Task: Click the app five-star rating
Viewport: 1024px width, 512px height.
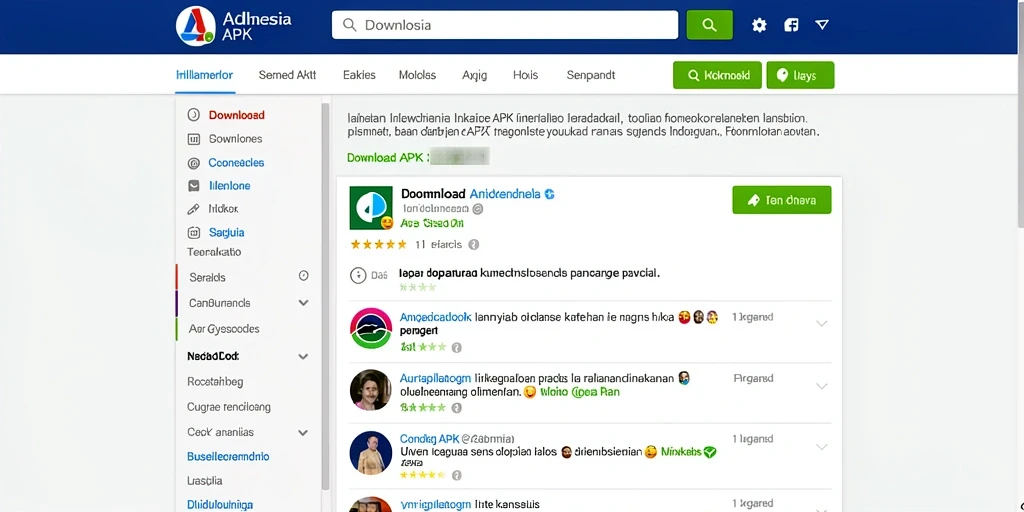Action: [x=378, y=244]
